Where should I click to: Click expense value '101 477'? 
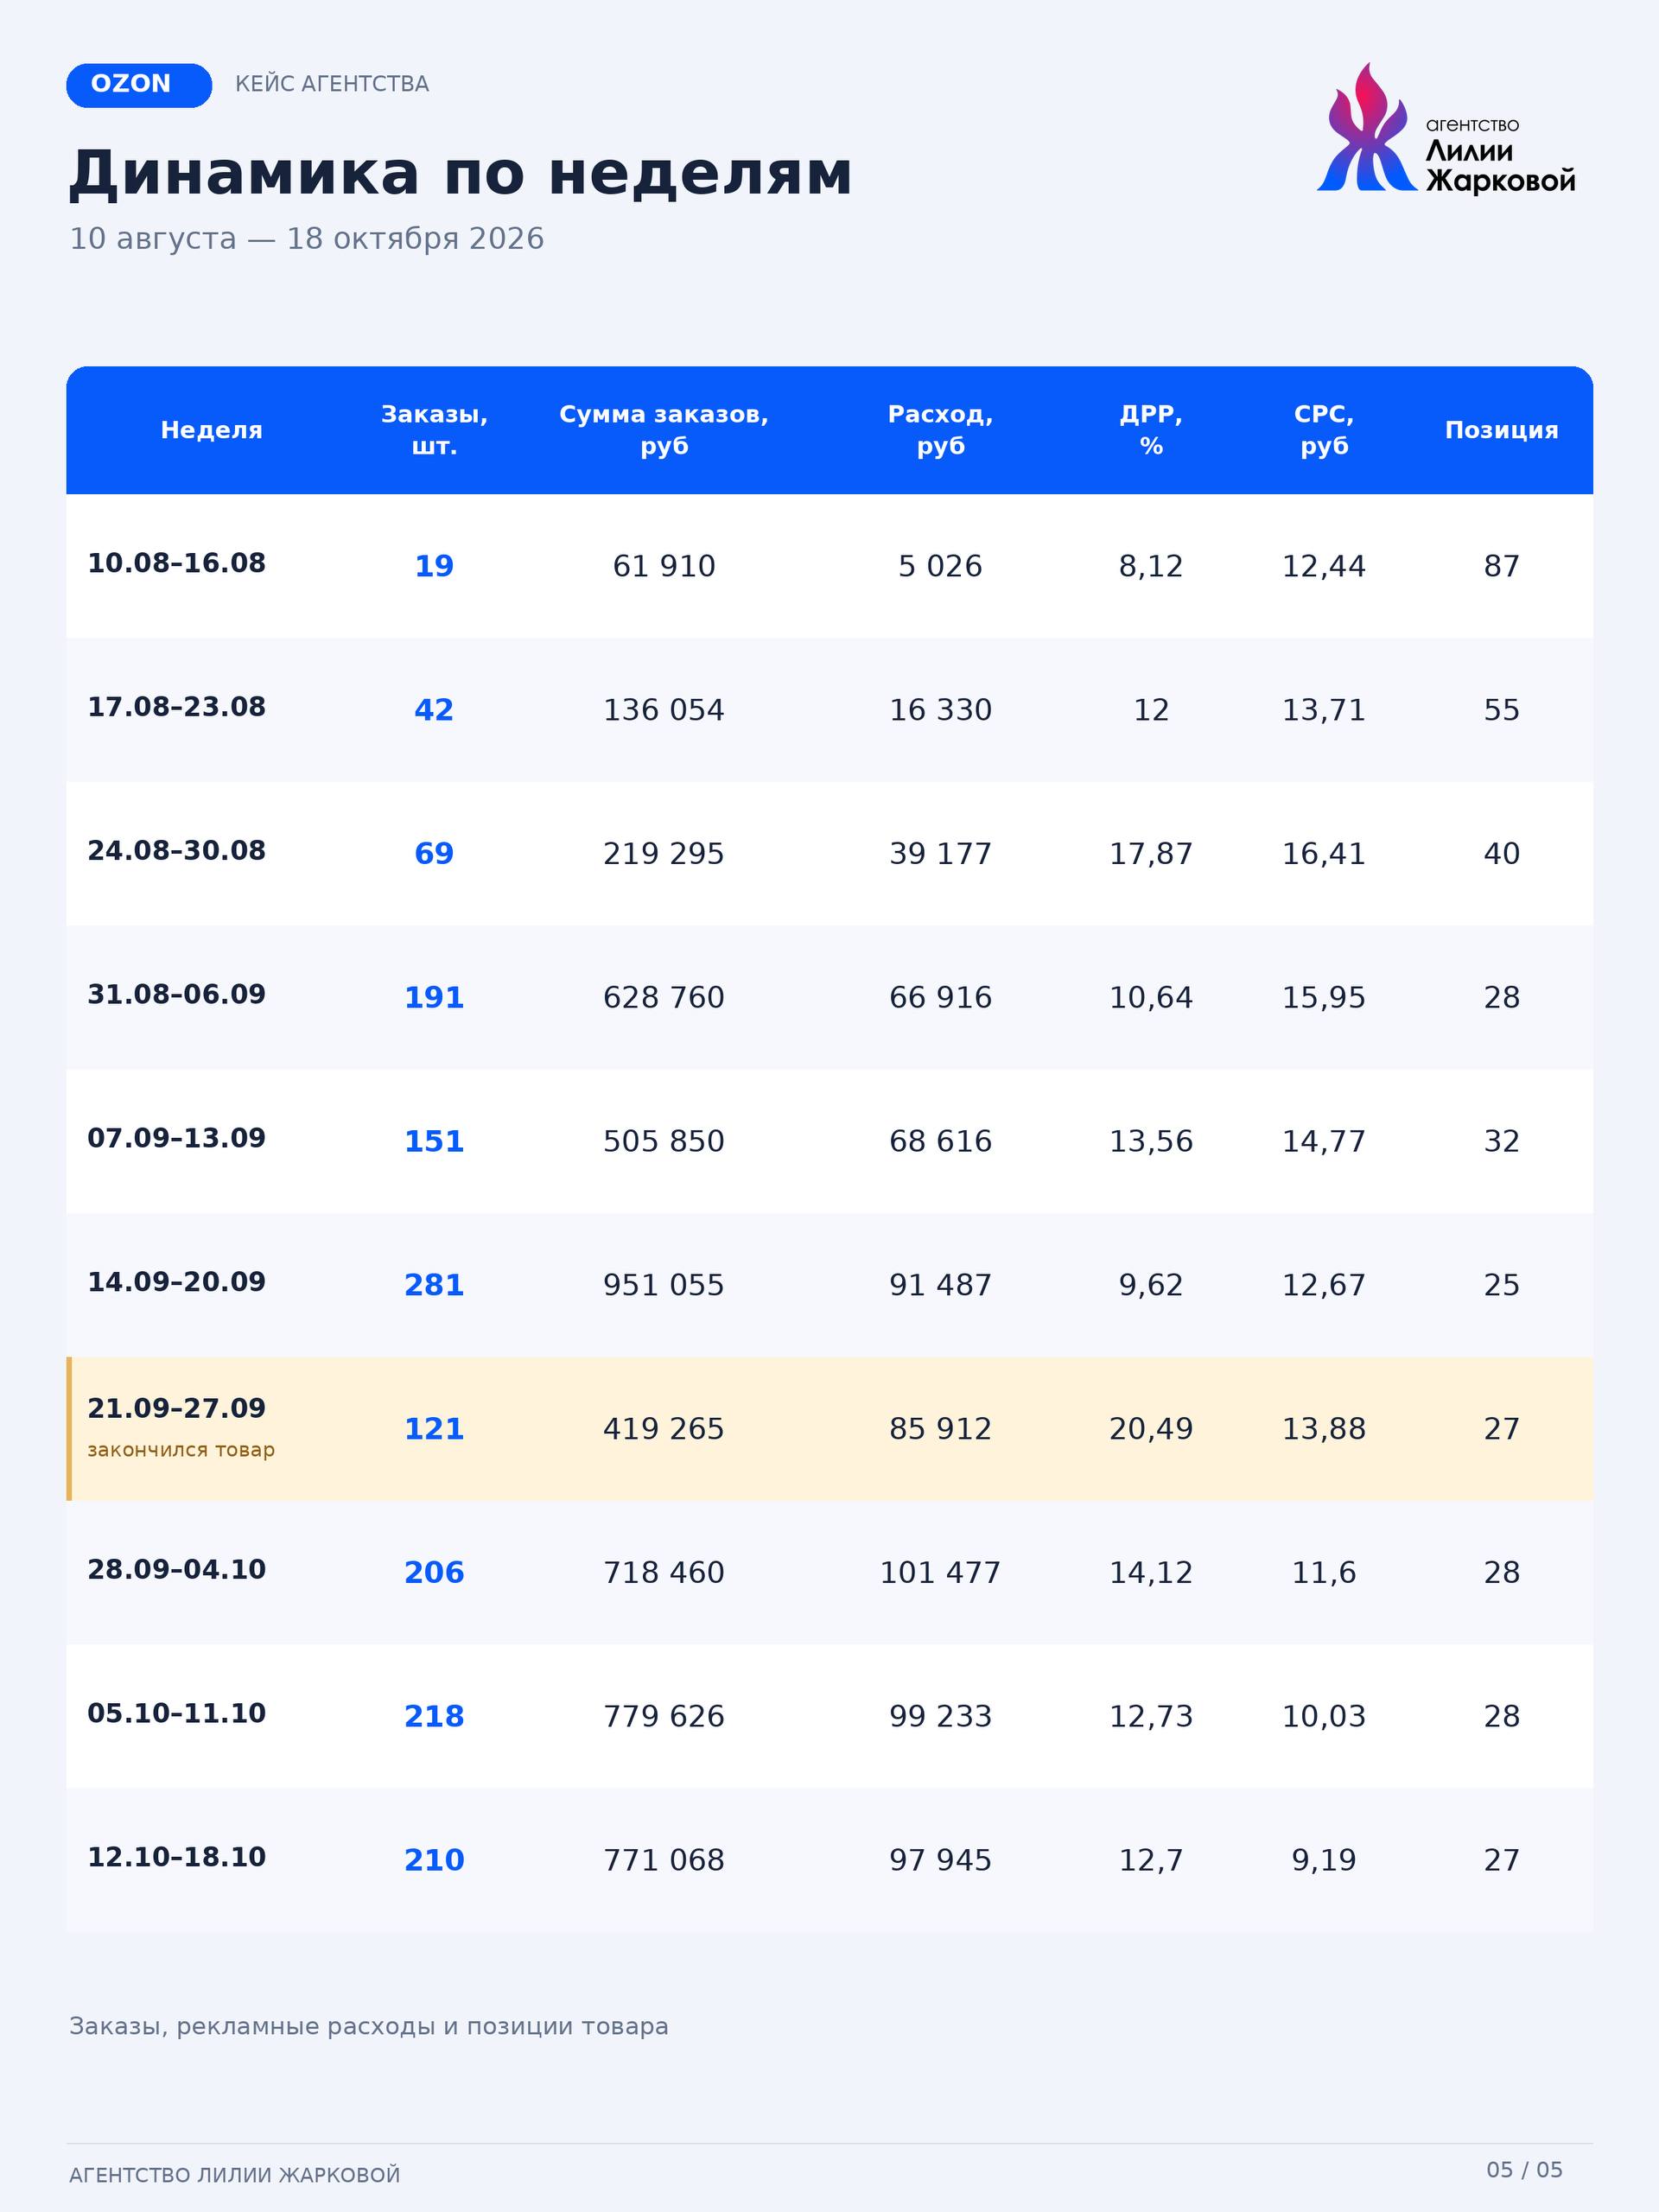point(940,1573)
